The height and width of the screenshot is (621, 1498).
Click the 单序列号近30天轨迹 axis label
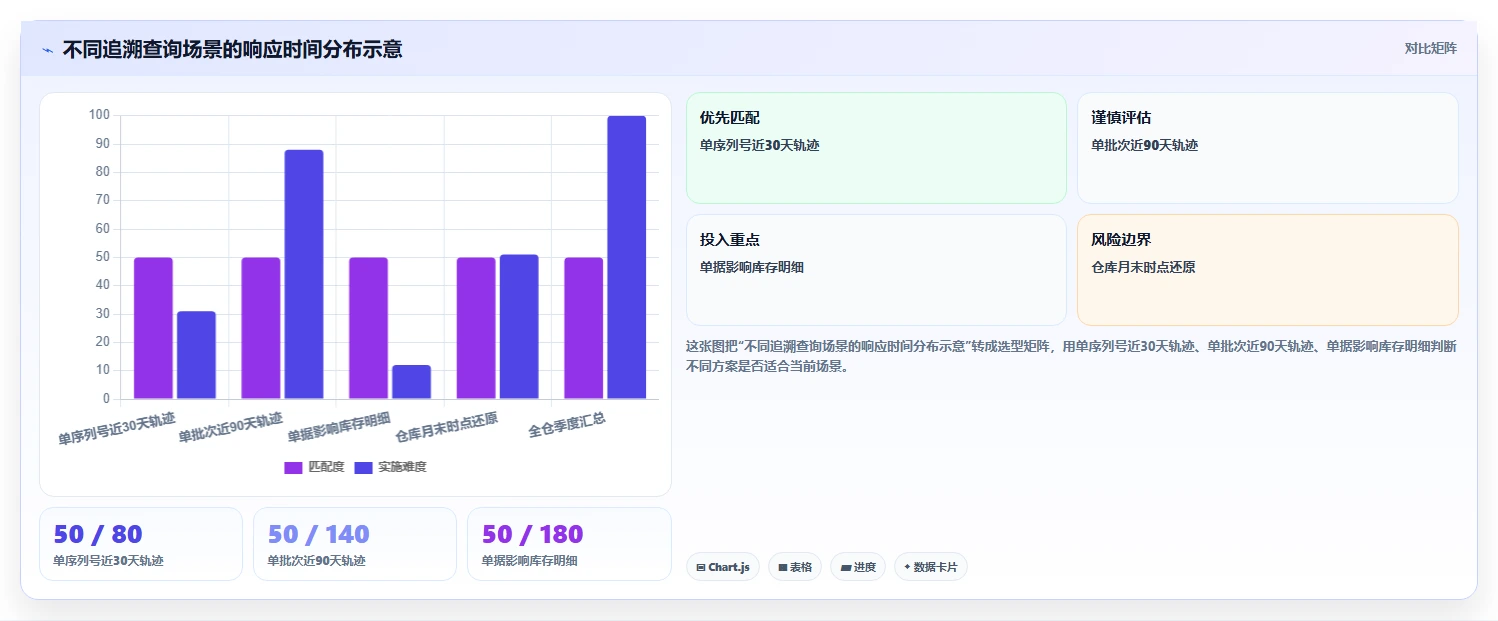coord(117,429)
